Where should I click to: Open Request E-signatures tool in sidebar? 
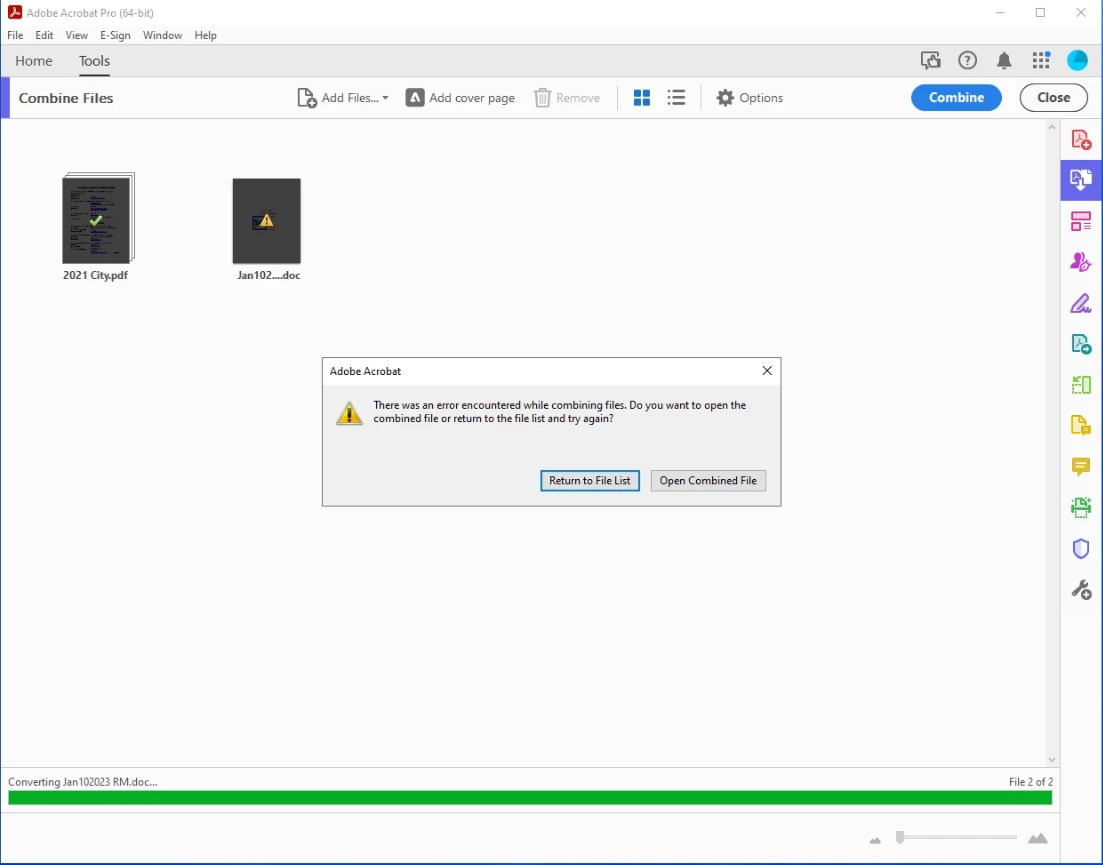pos(1081,262)
